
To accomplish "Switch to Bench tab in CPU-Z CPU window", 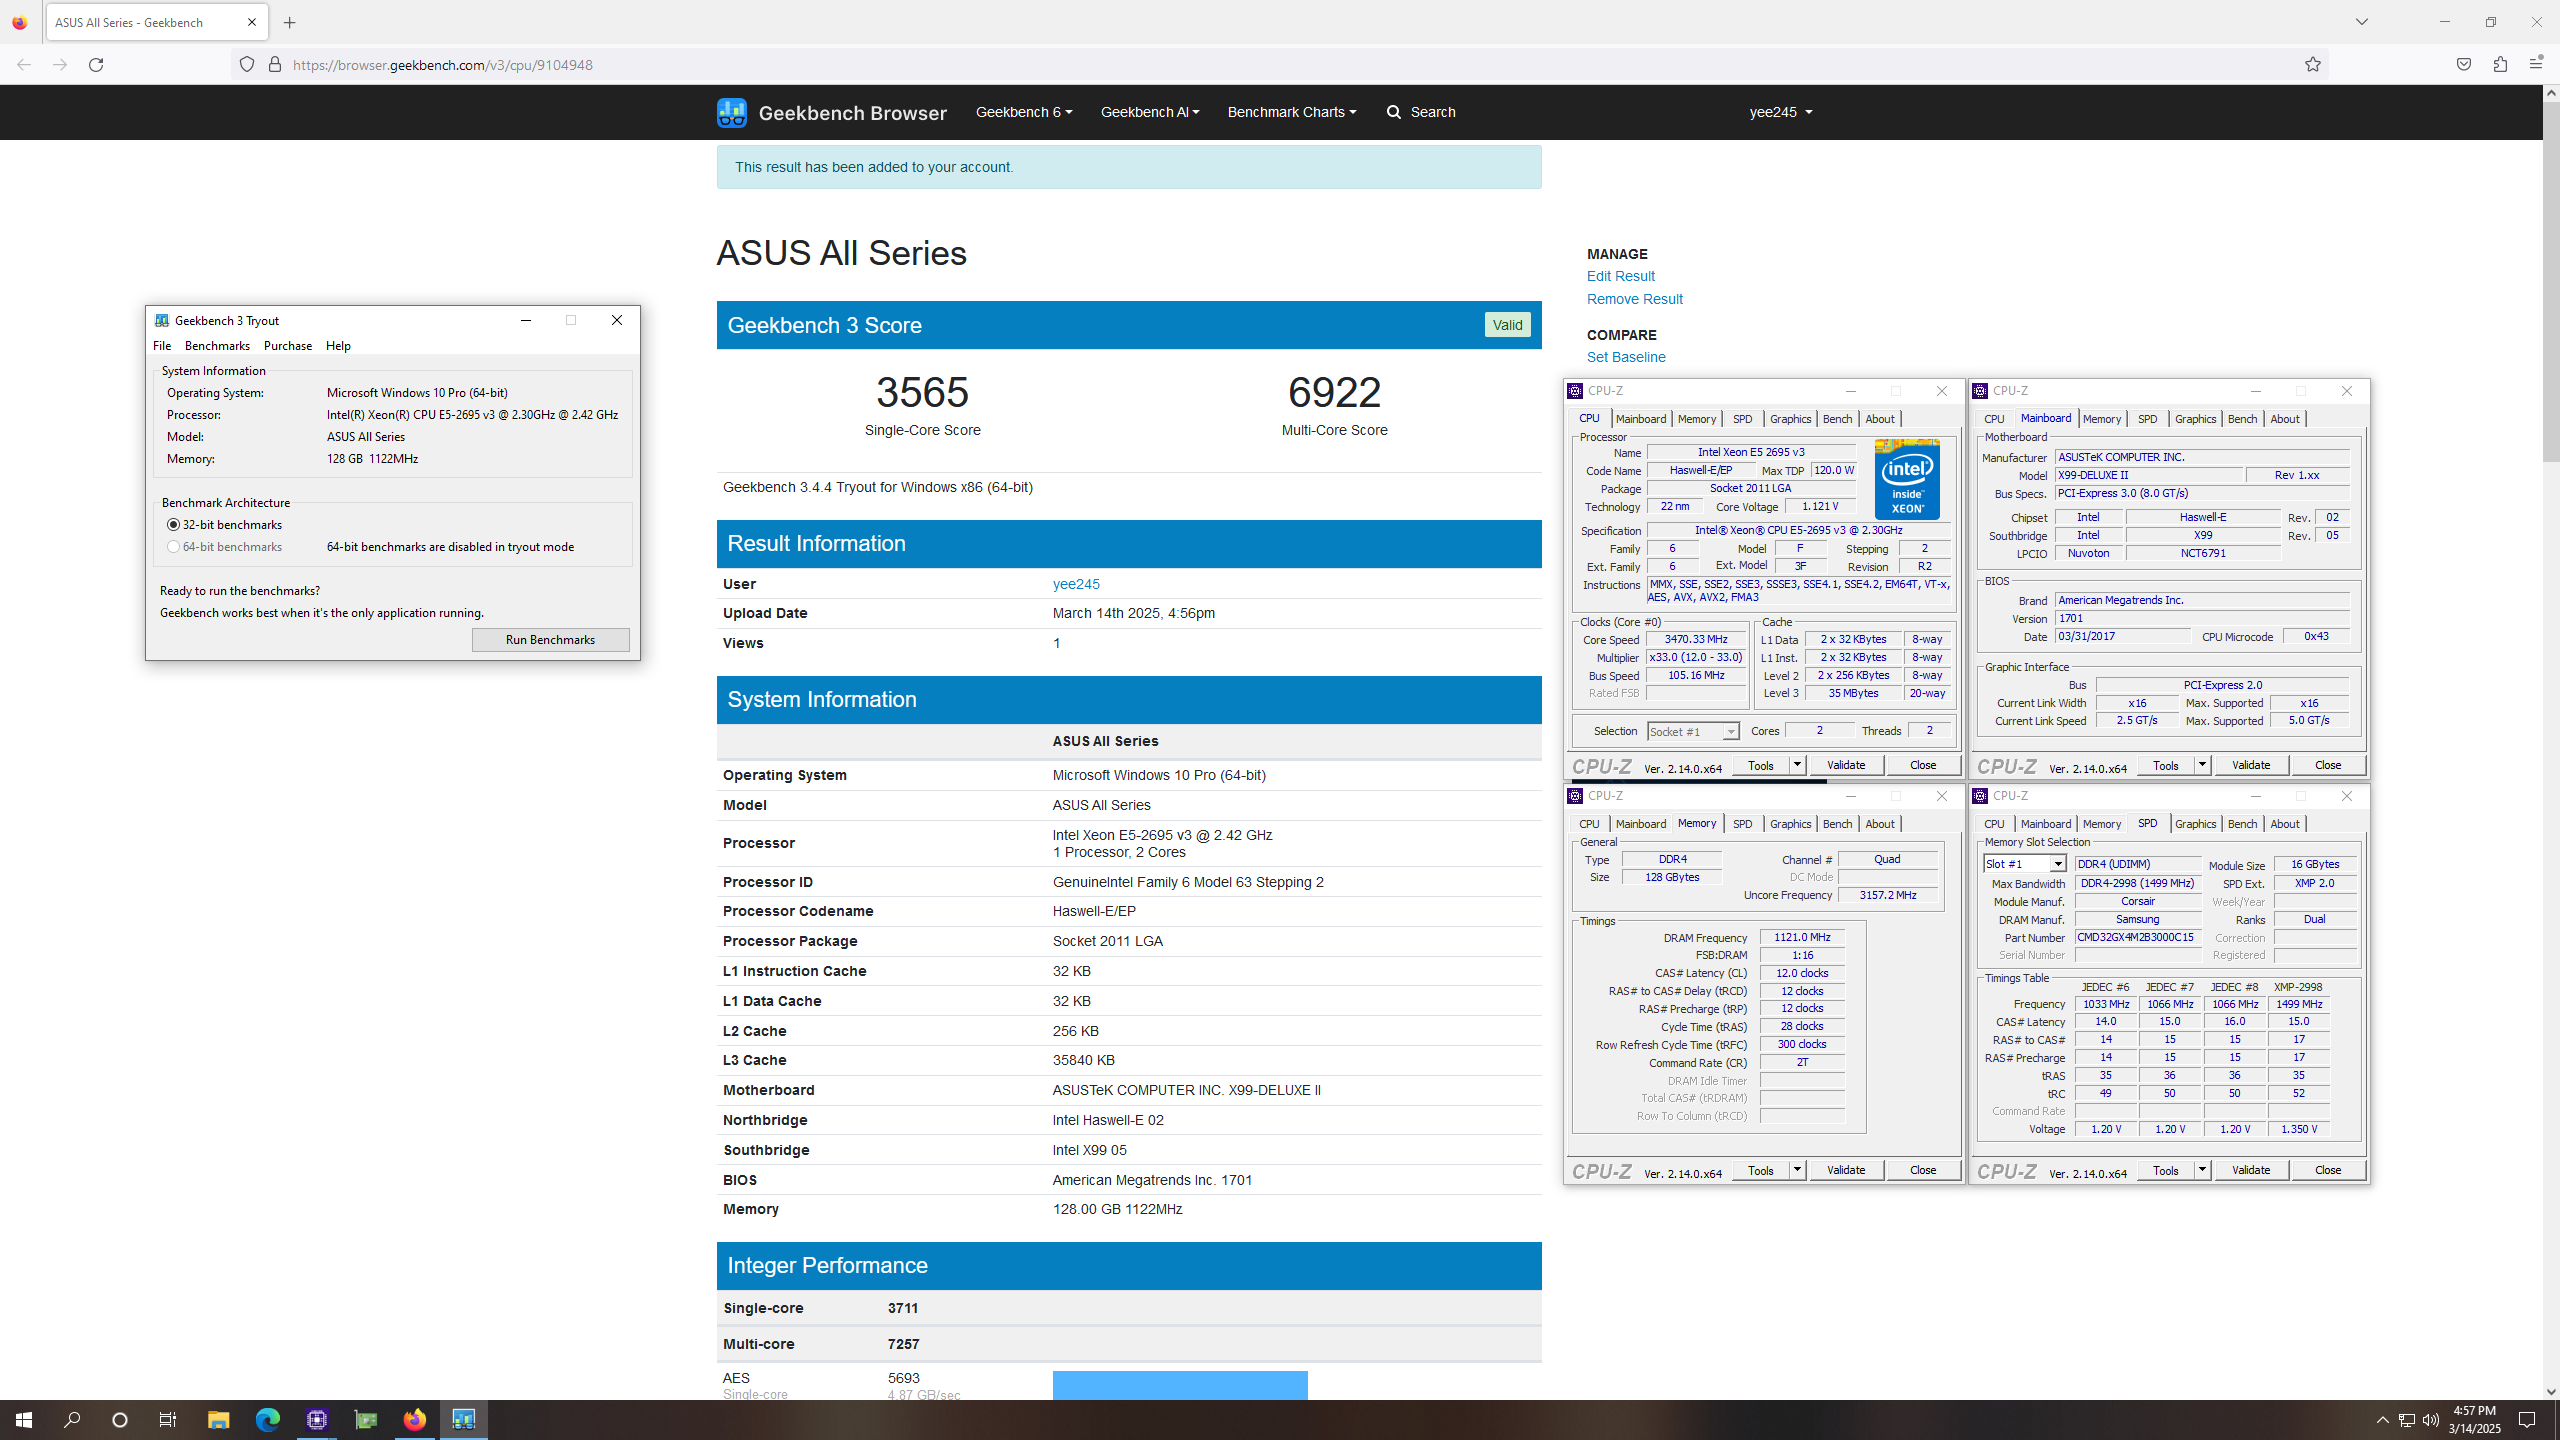I will coord(1837,419).
